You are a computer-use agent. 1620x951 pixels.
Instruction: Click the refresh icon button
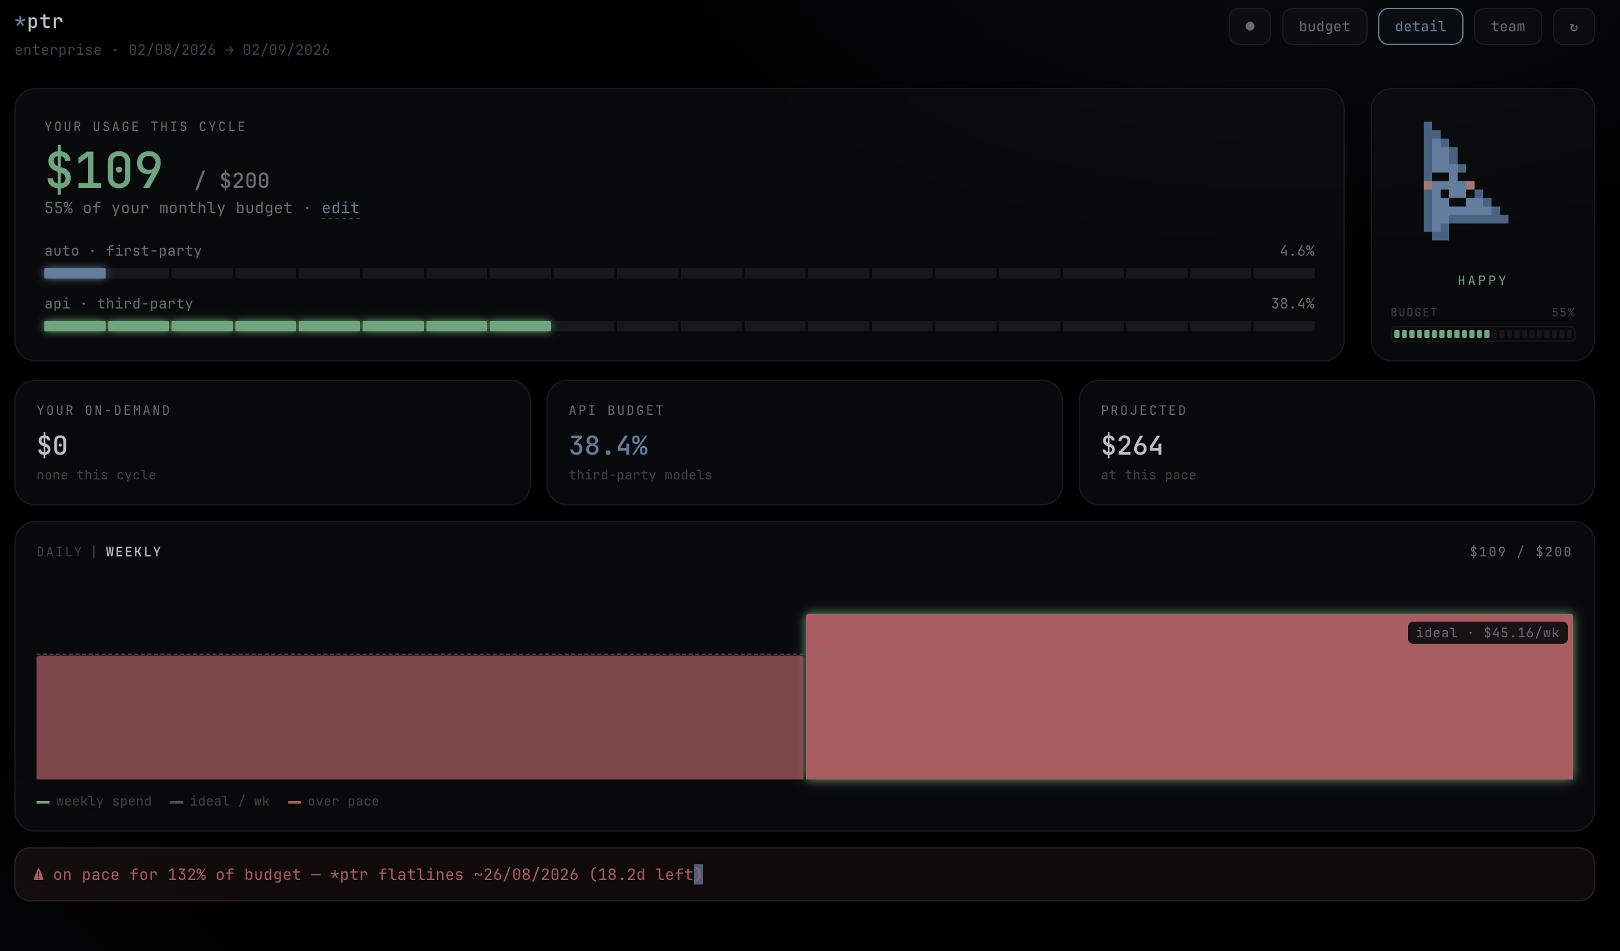click(x=1573, y=27)
